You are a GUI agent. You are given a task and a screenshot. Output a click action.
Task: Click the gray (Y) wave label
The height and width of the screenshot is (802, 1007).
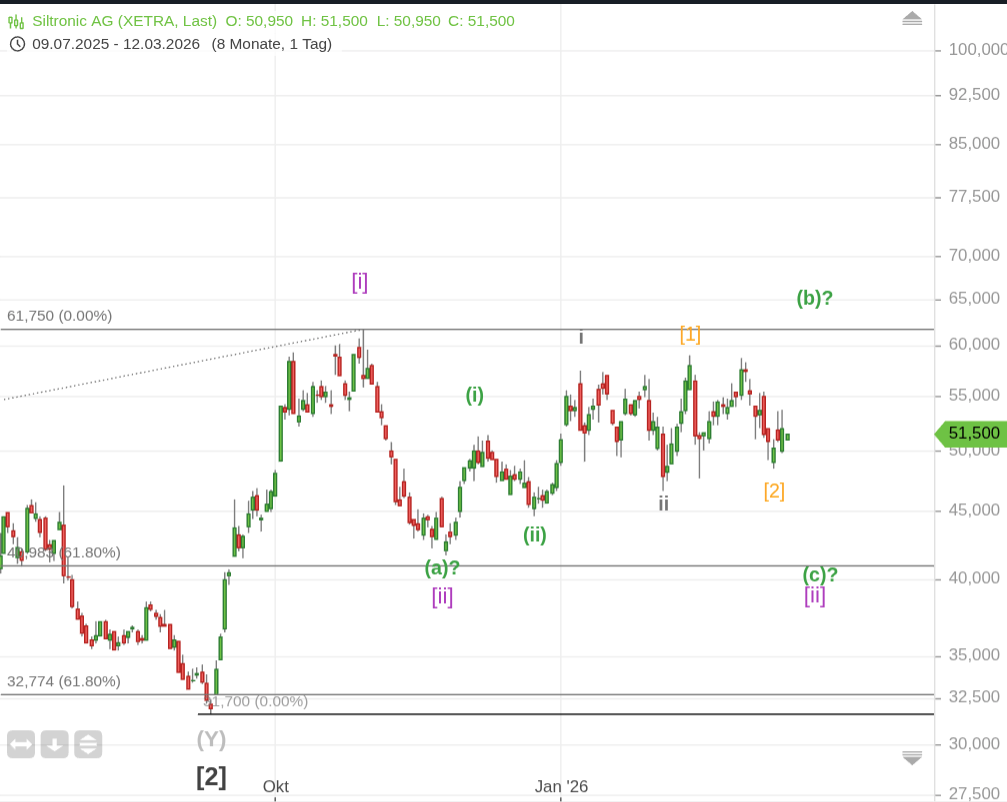click(211, 739)
